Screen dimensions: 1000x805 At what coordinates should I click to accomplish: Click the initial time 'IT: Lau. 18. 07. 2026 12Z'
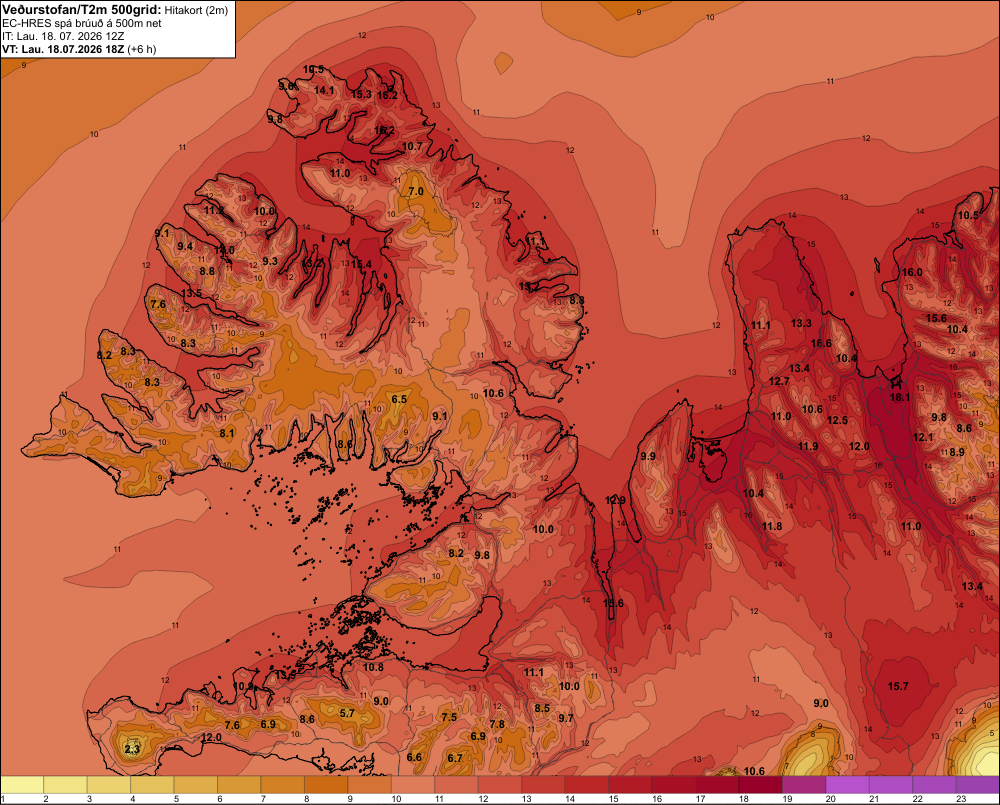(x=63, y=36)
